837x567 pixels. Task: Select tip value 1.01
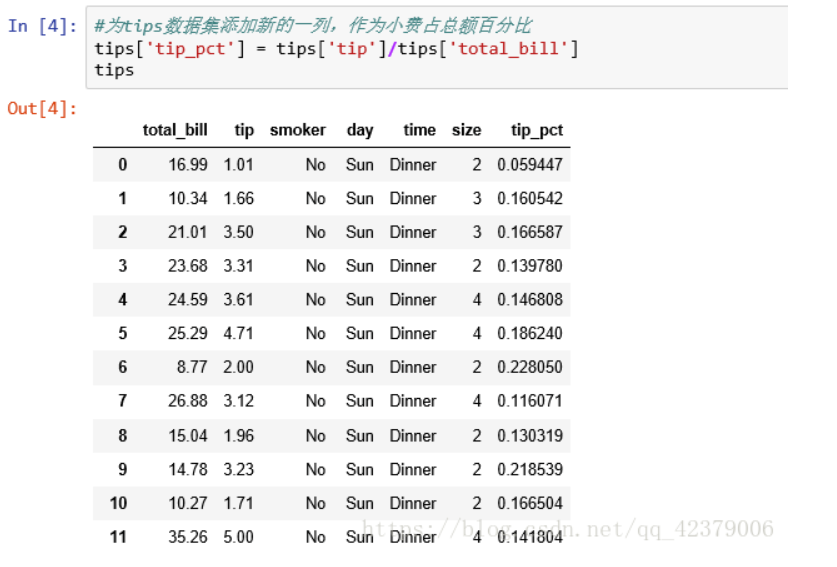[x=239, y=164]
